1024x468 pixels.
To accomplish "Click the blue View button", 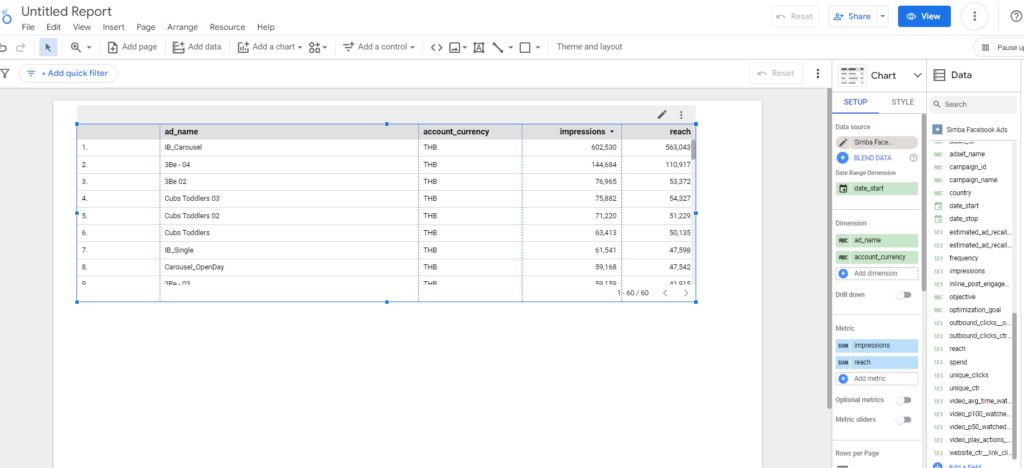I will 923,16.
